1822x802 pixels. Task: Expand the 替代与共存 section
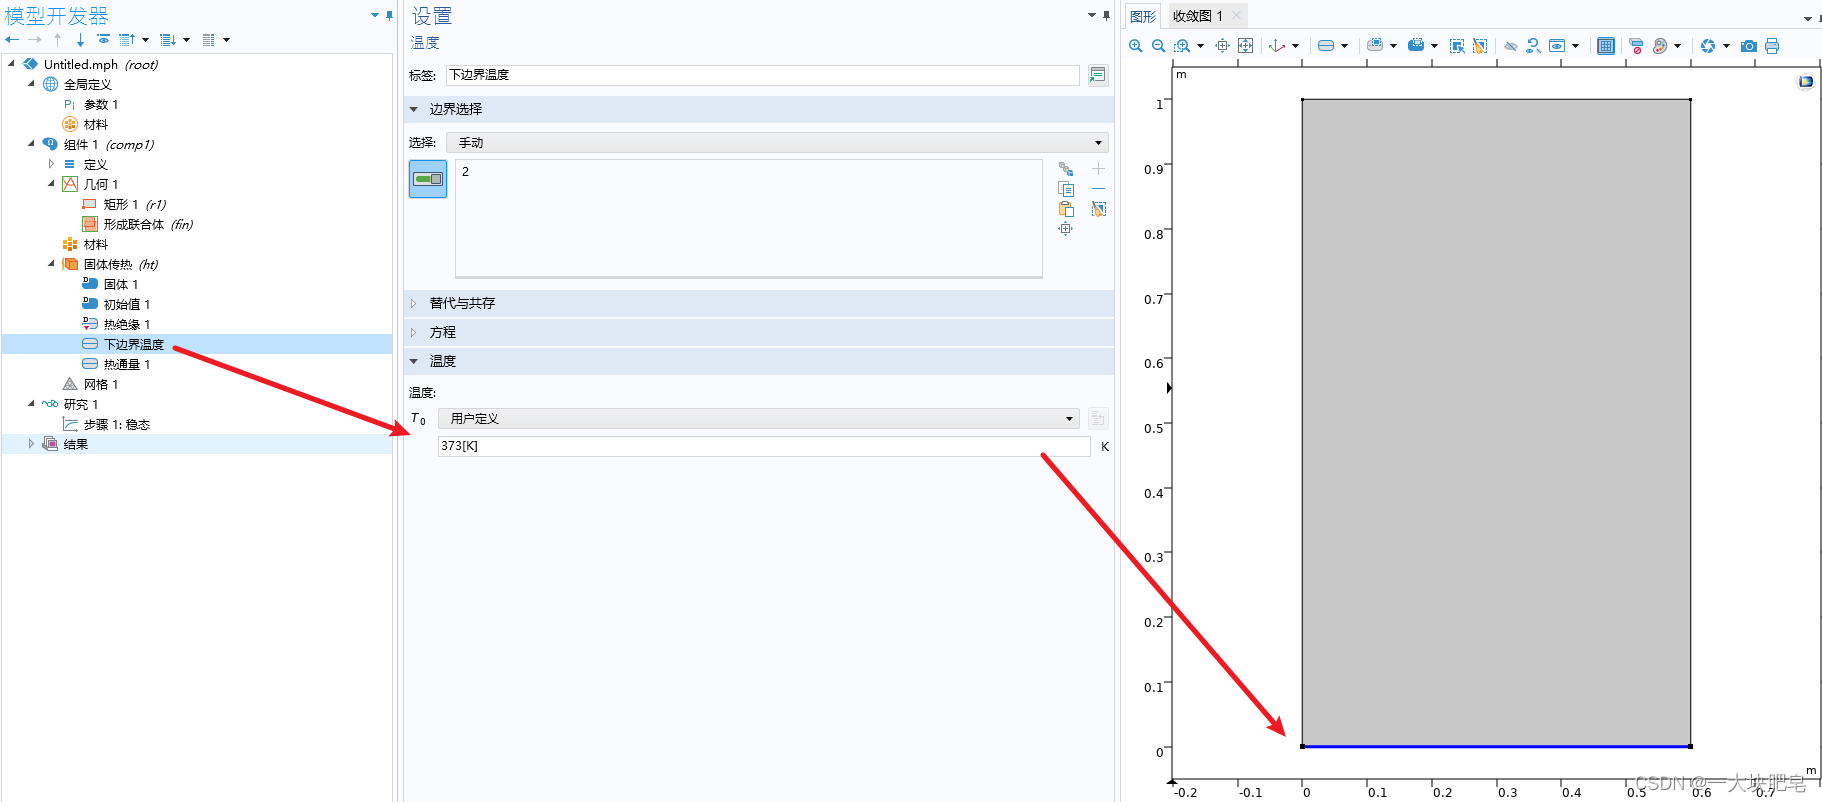pos(414,303)
